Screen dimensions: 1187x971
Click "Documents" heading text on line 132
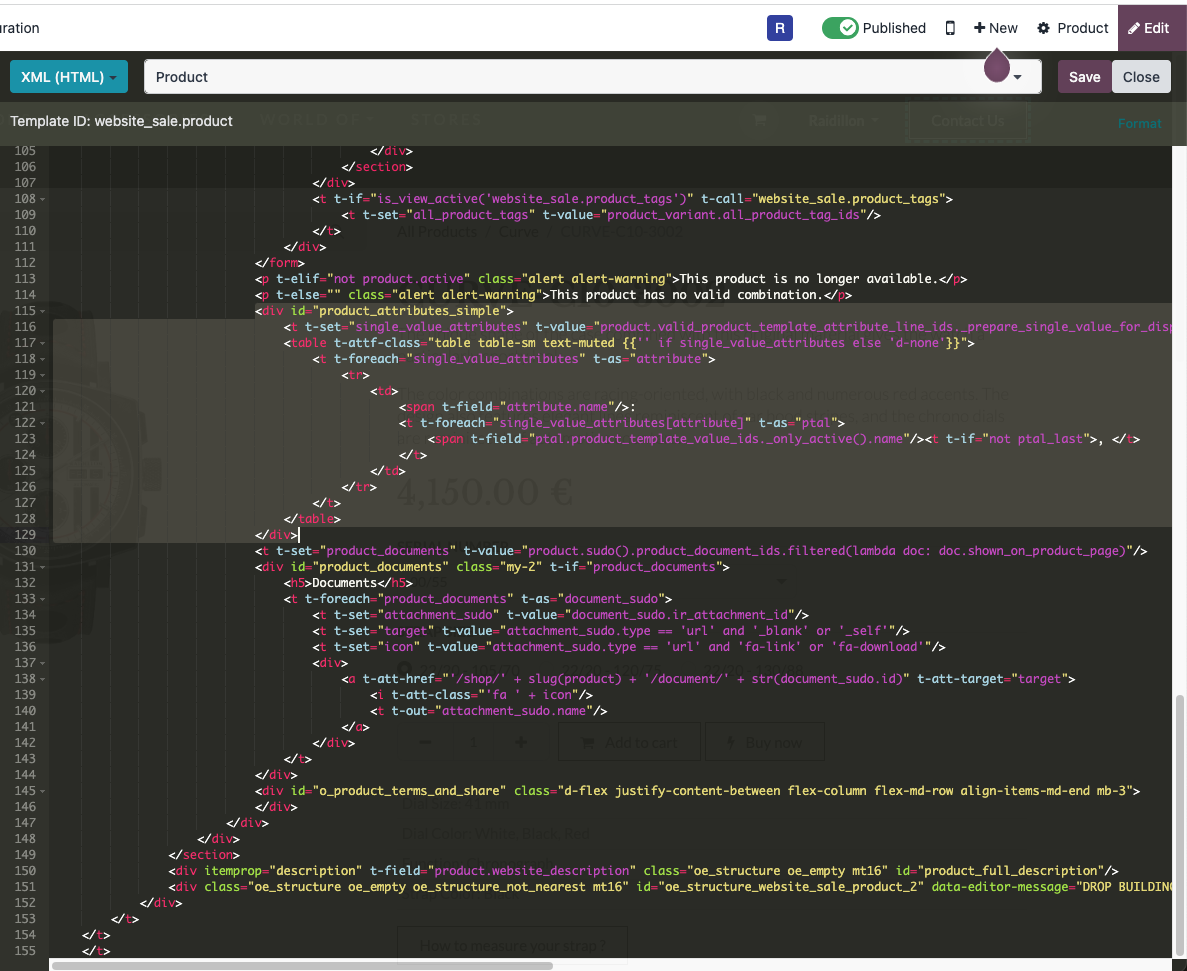344,583
